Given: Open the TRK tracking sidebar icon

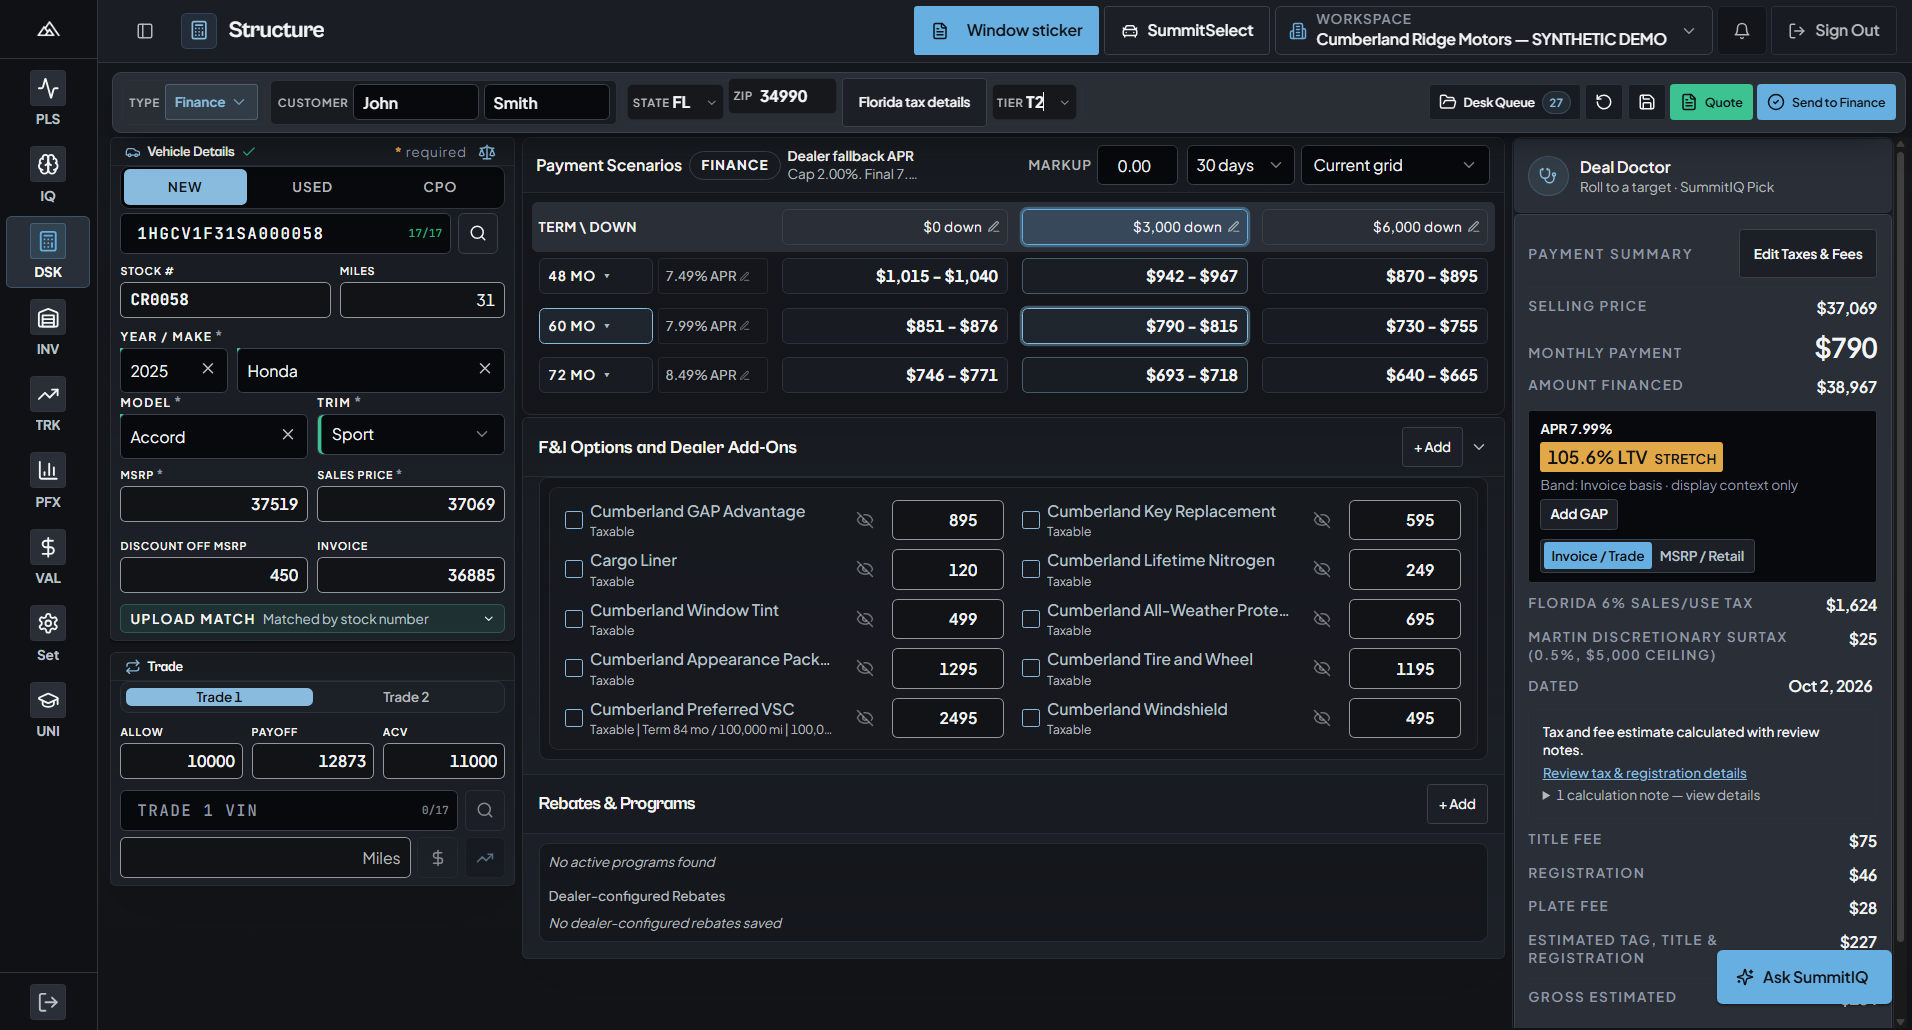Looking at the screenshot, I should click(x=48, y=404).
